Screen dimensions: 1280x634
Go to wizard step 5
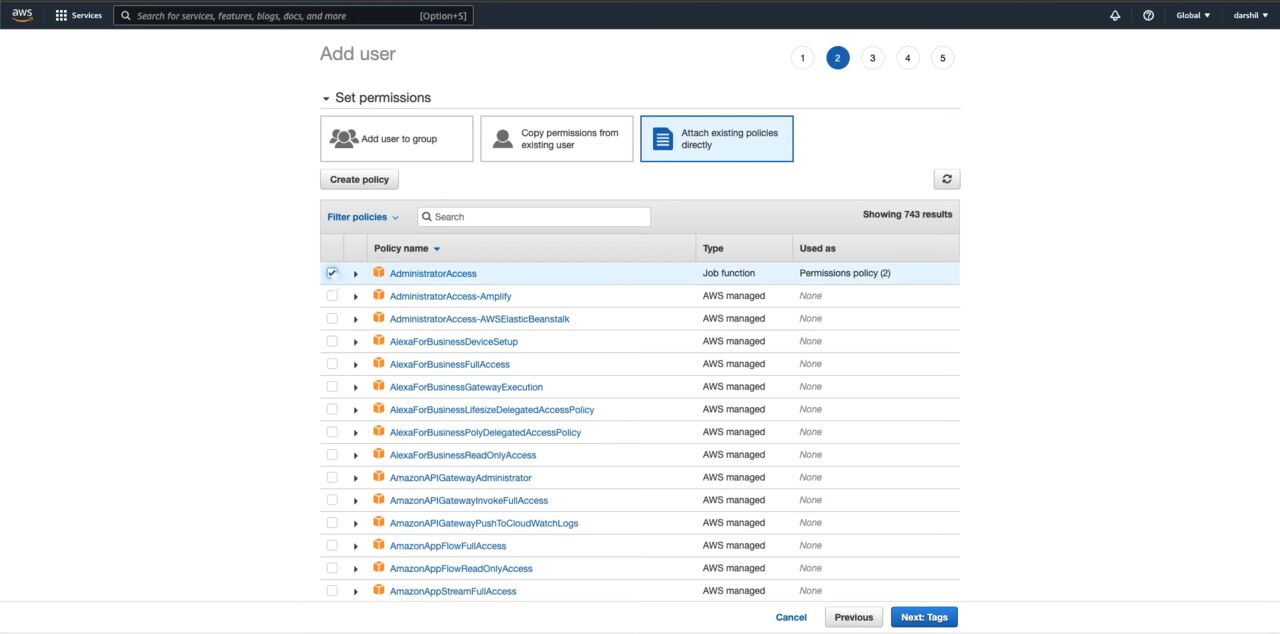tap(942, 58)
